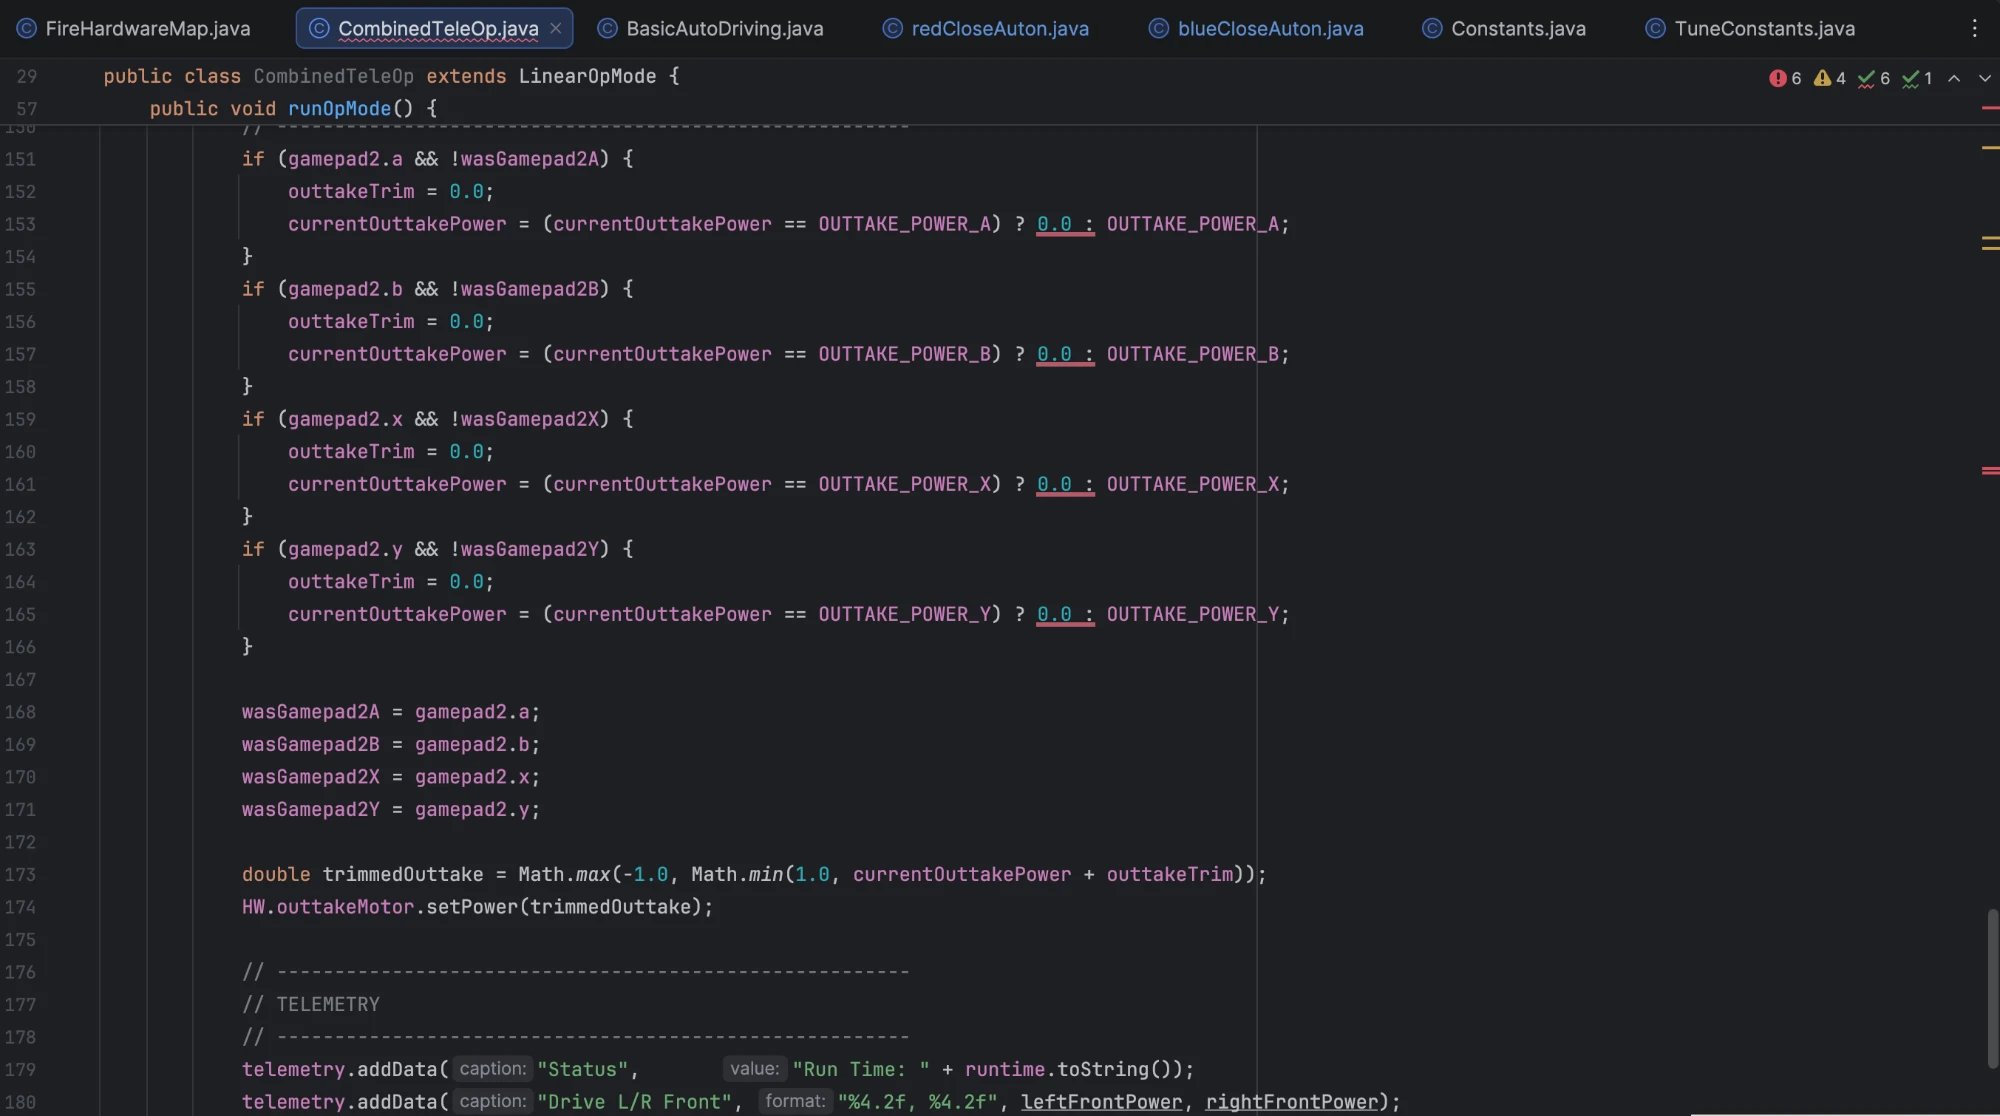The height and width of the screenshot is (1116, 2000).
Task: Click the class icon on redCloseAuton.java tab
Action: pyautogui.click(x=892, y=28)
